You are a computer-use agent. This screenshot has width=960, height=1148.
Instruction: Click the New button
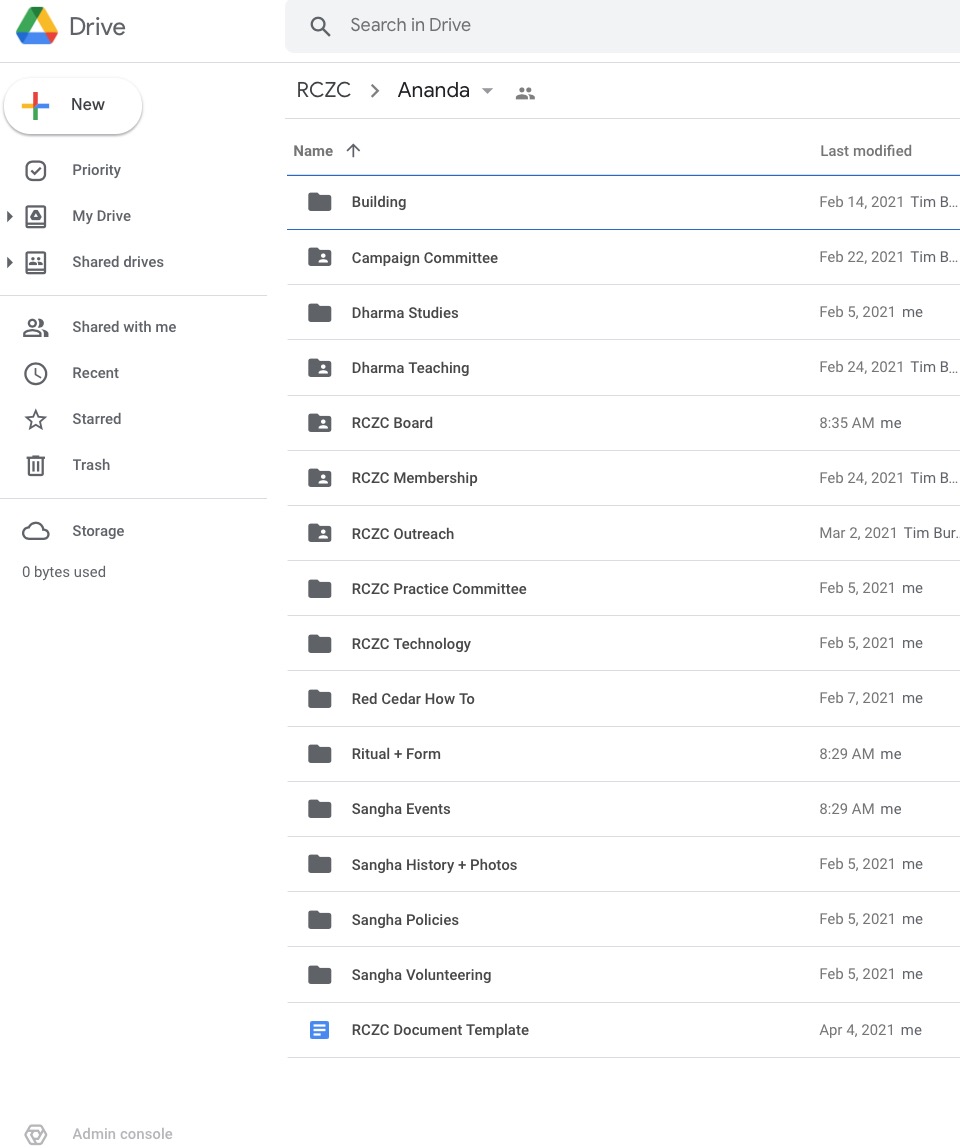pos(73,105)
